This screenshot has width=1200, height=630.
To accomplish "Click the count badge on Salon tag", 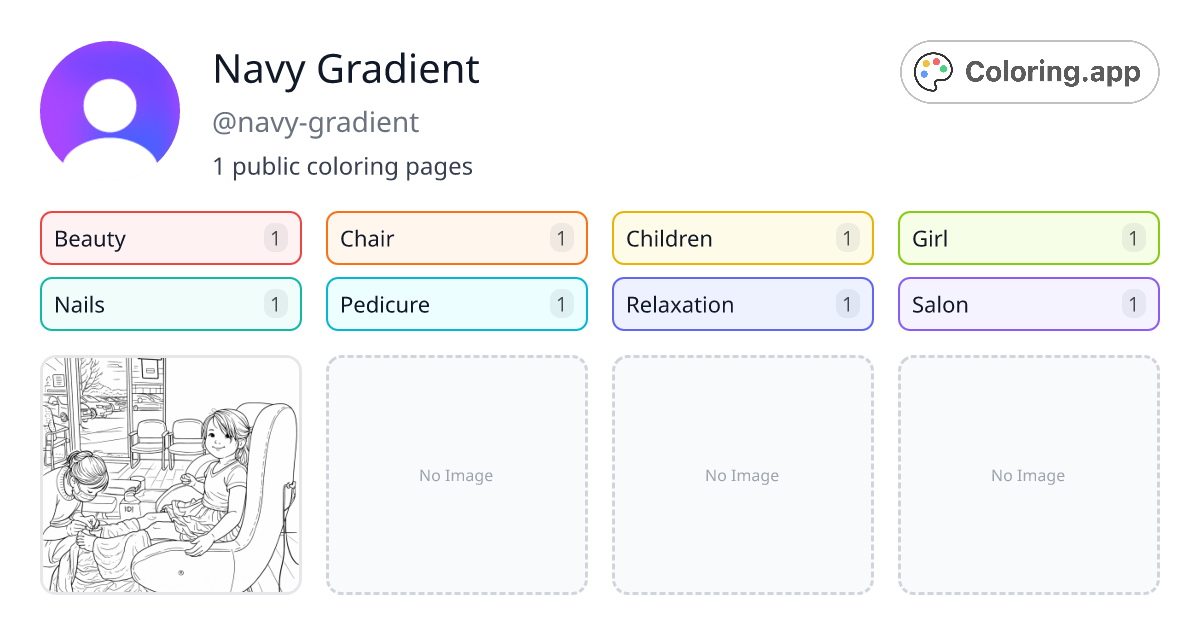I will pos(1133,304).
